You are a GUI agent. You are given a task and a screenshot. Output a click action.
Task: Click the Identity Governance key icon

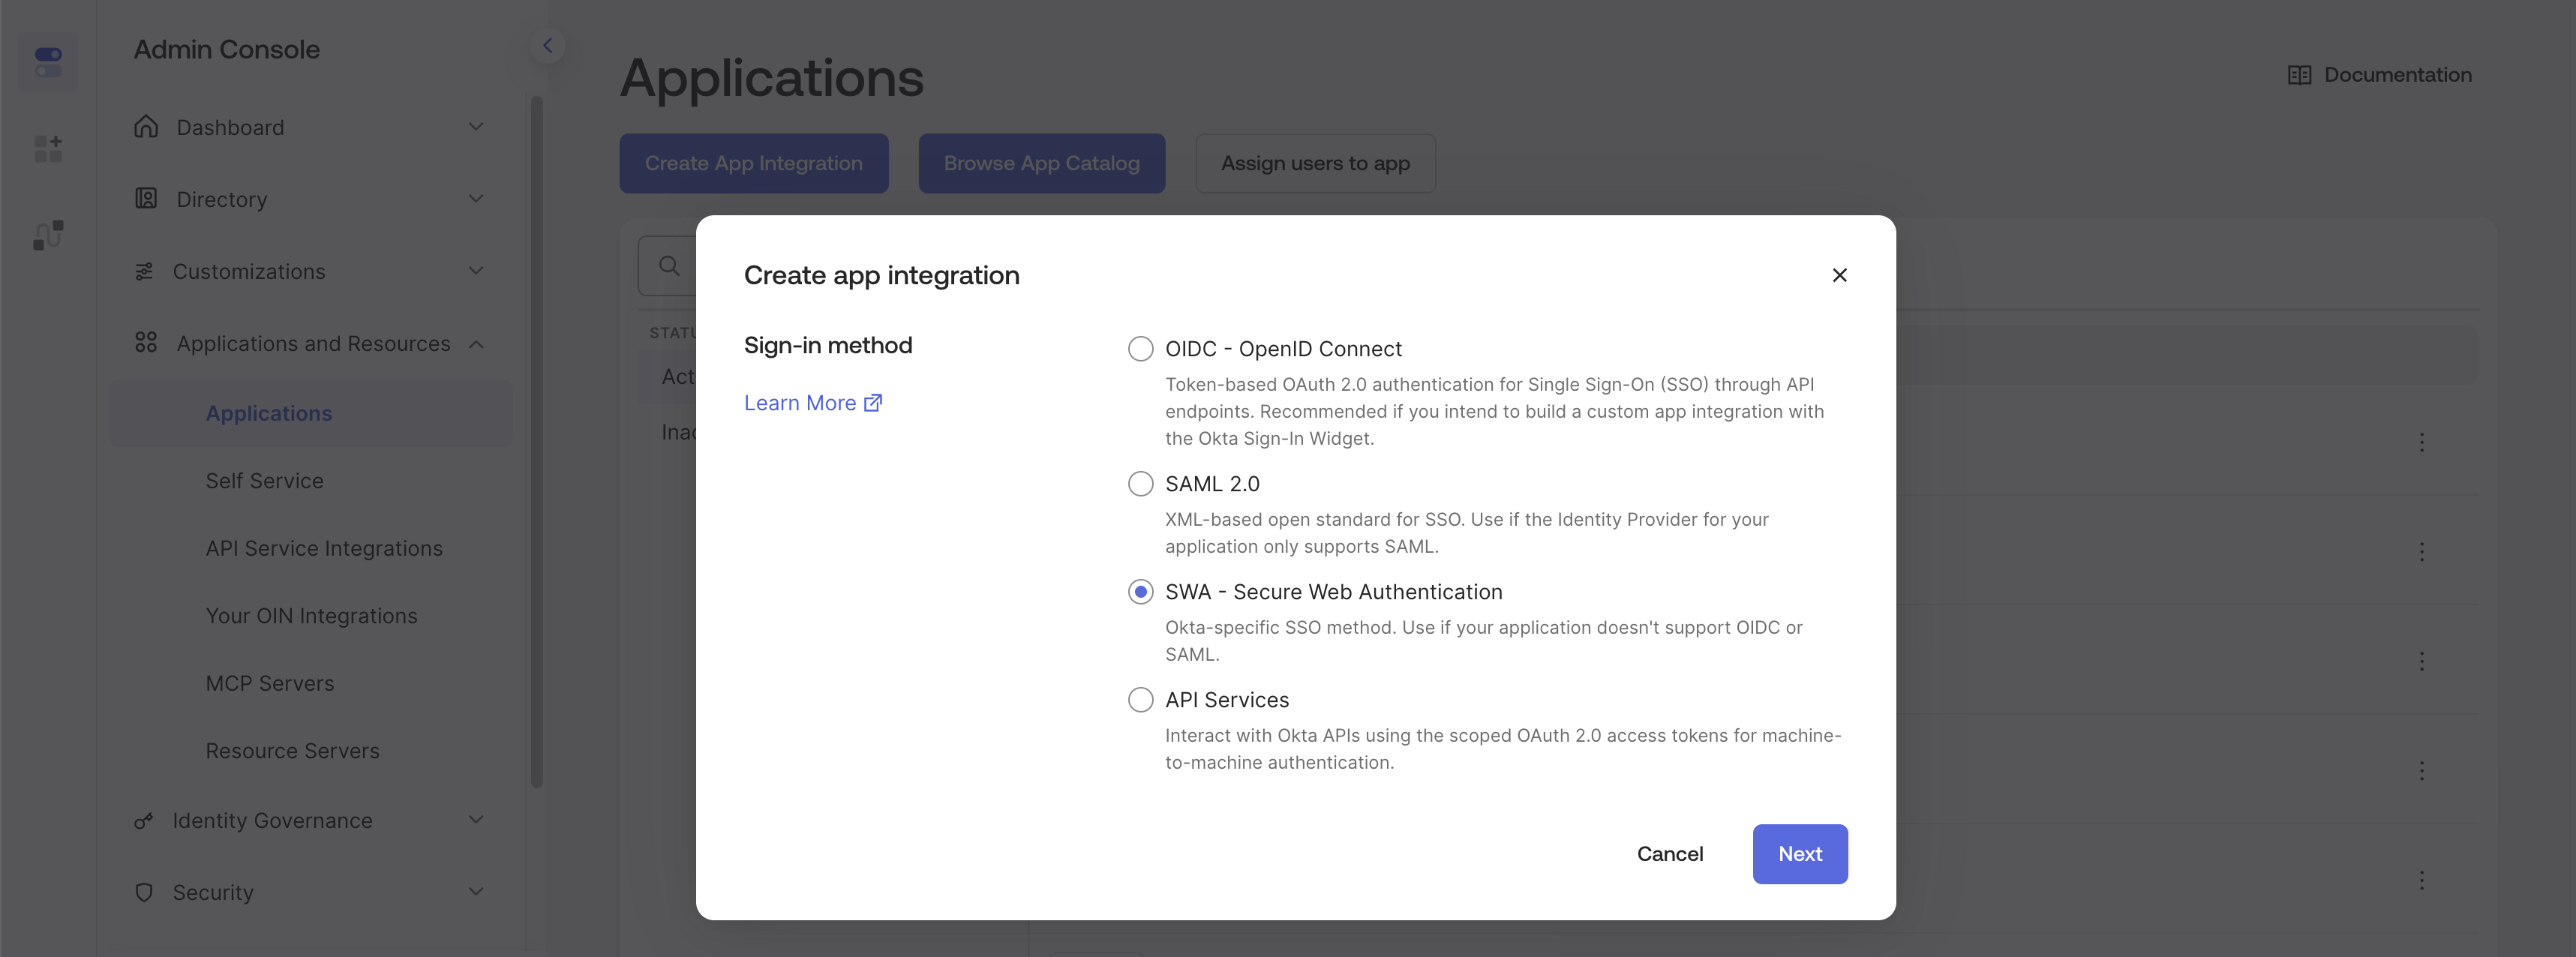click(144, 821)
